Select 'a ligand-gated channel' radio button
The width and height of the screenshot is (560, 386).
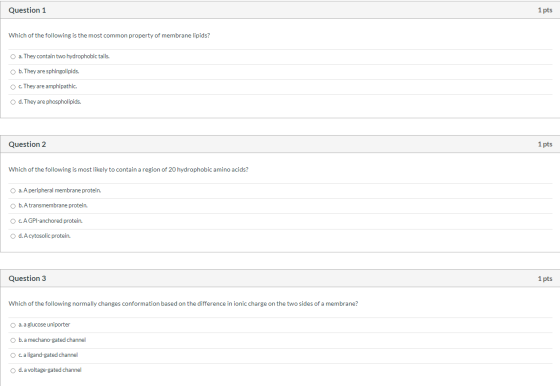13,355
